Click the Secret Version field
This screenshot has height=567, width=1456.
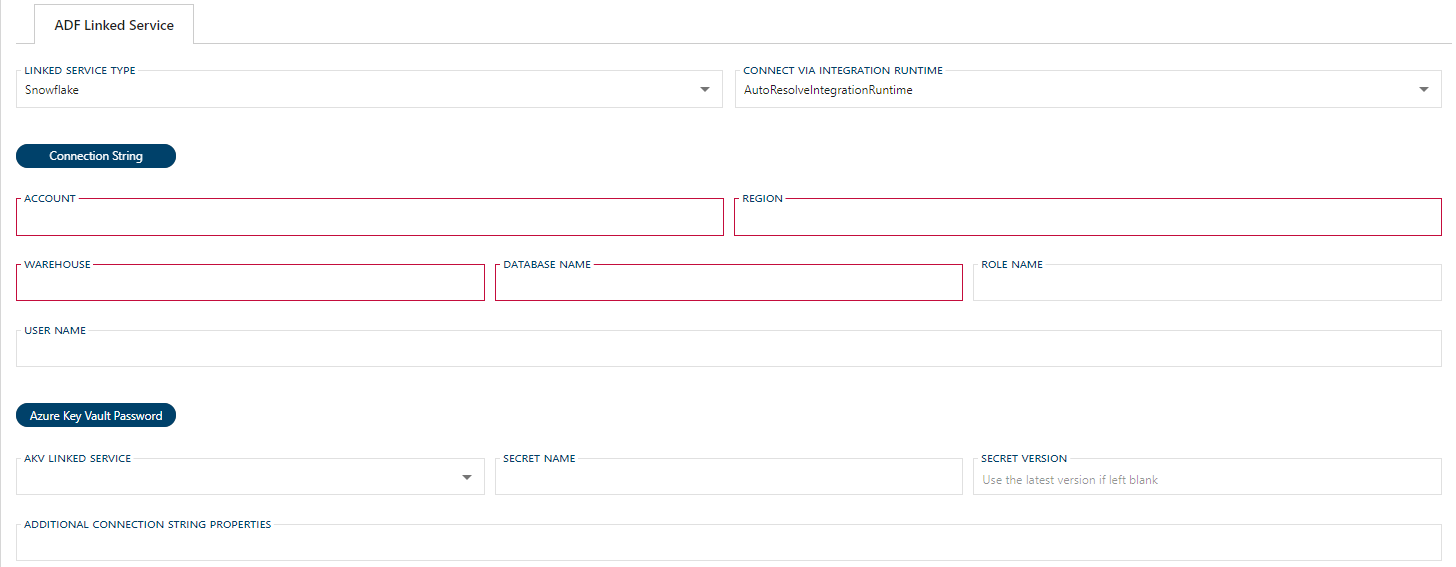click(x=1207, y=477)
